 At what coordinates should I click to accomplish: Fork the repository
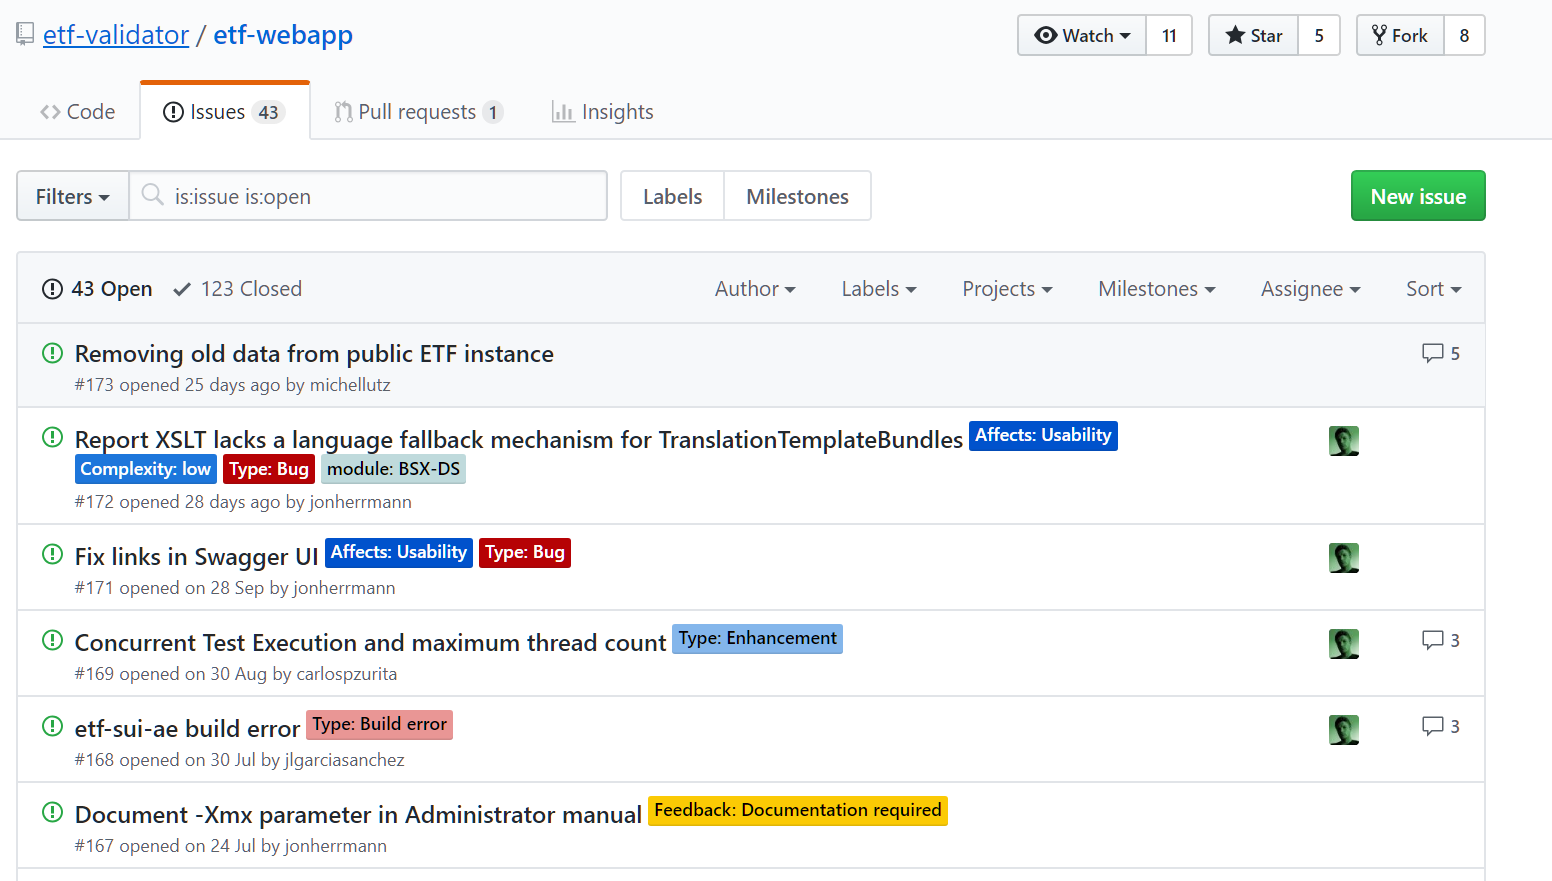coord(1400,35)
